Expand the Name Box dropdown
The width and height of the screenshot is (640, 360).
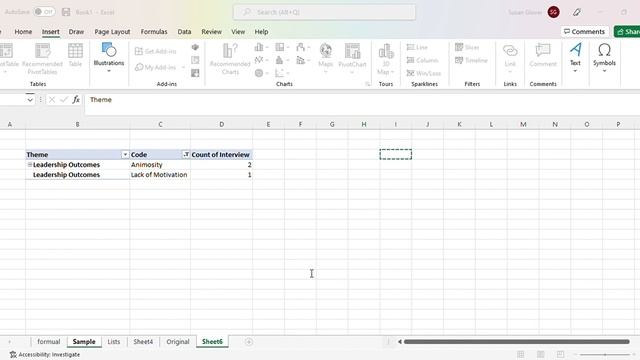pyautogui.click(x=30, y=100)
